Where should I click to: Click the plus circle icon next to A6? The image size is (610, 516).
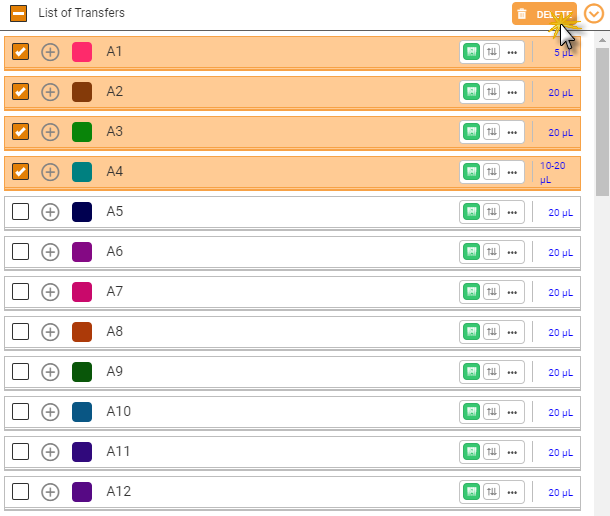pos(50,252)
